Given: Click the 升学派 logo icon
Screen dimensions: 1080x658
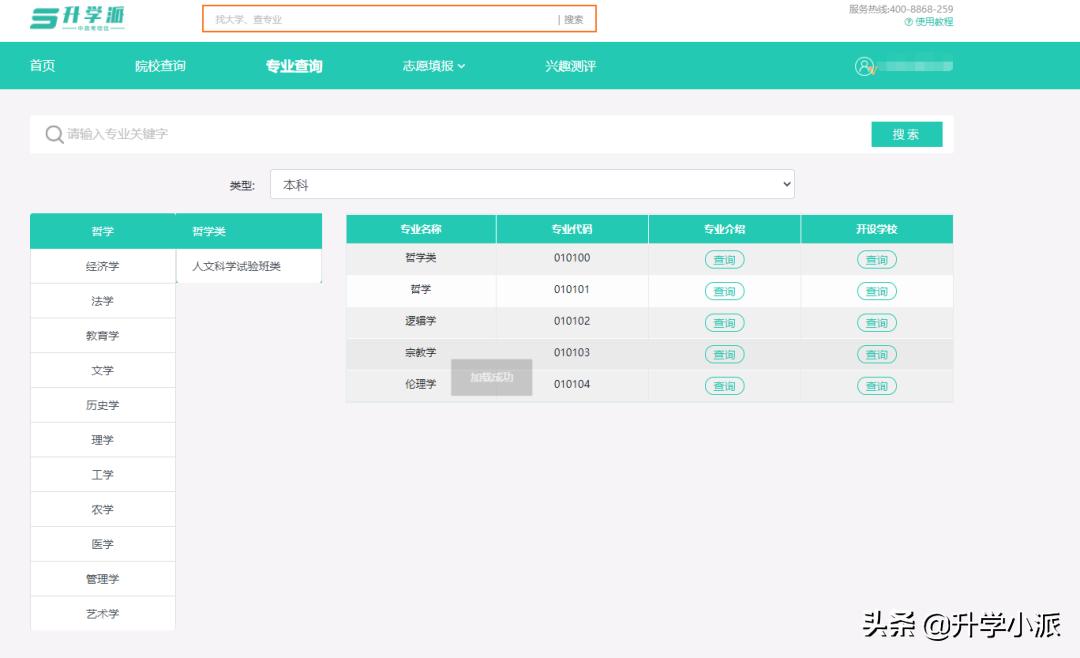Looking at the screenshot, I should tap(45, 18).
